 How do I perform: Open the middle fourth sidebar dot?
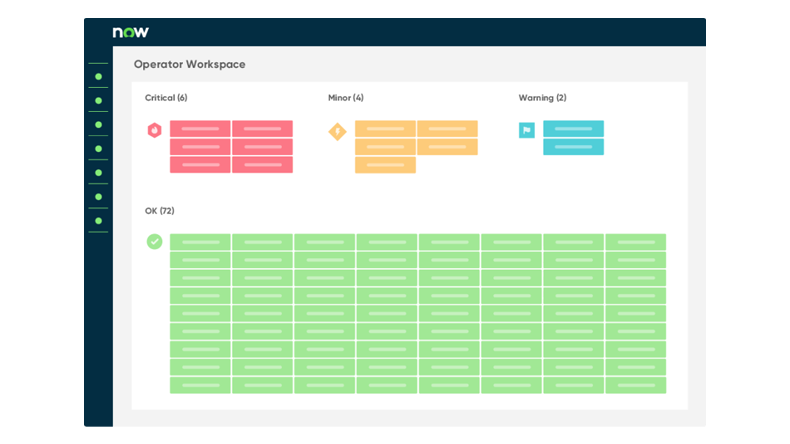(x=98, y=148)
